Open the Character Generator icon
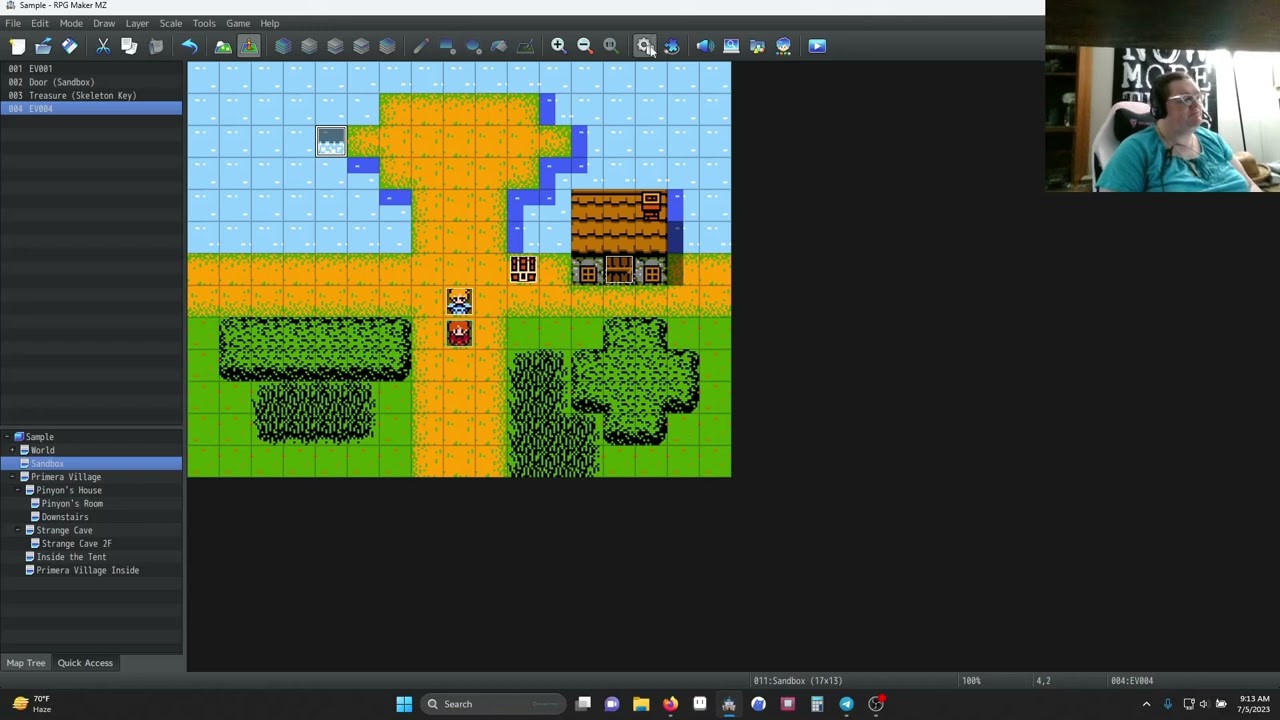Screen dimensions: 1280x720 [x=783, y=46]
